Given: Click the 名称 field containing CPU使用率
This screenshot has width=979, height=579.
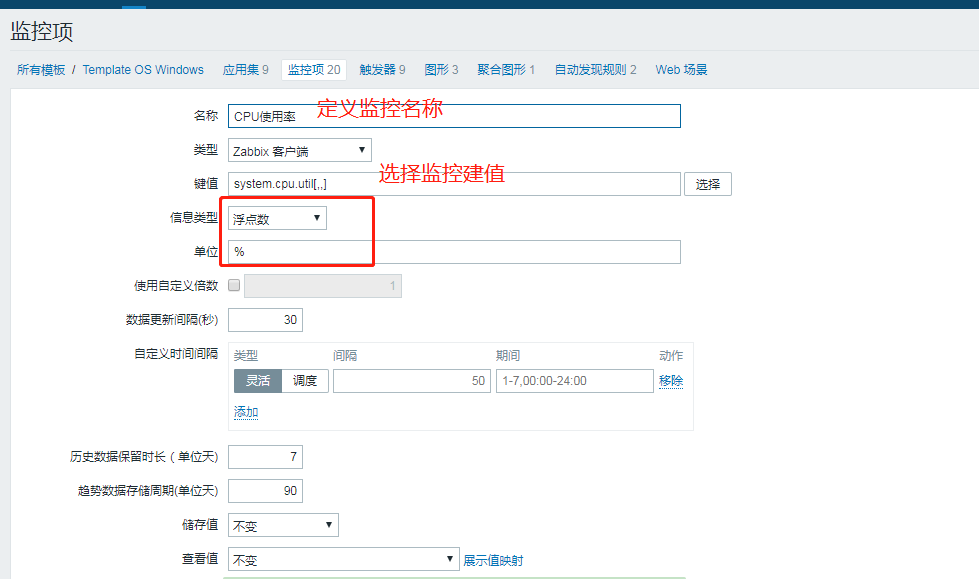Looking at the screenshot, I should point(455,116).
